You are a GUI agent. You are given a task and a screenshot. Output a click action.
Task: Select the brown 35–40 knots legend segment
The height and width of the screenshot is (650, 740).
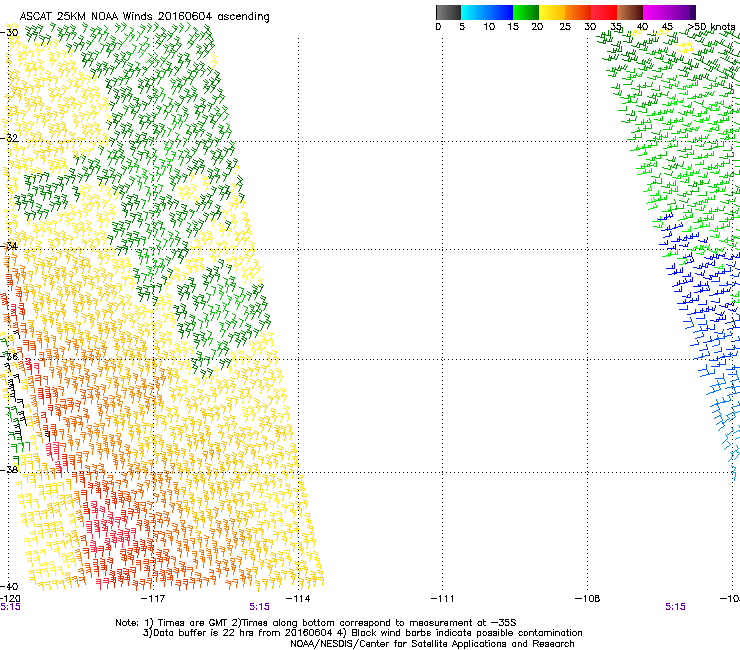(x=630, y=12)
